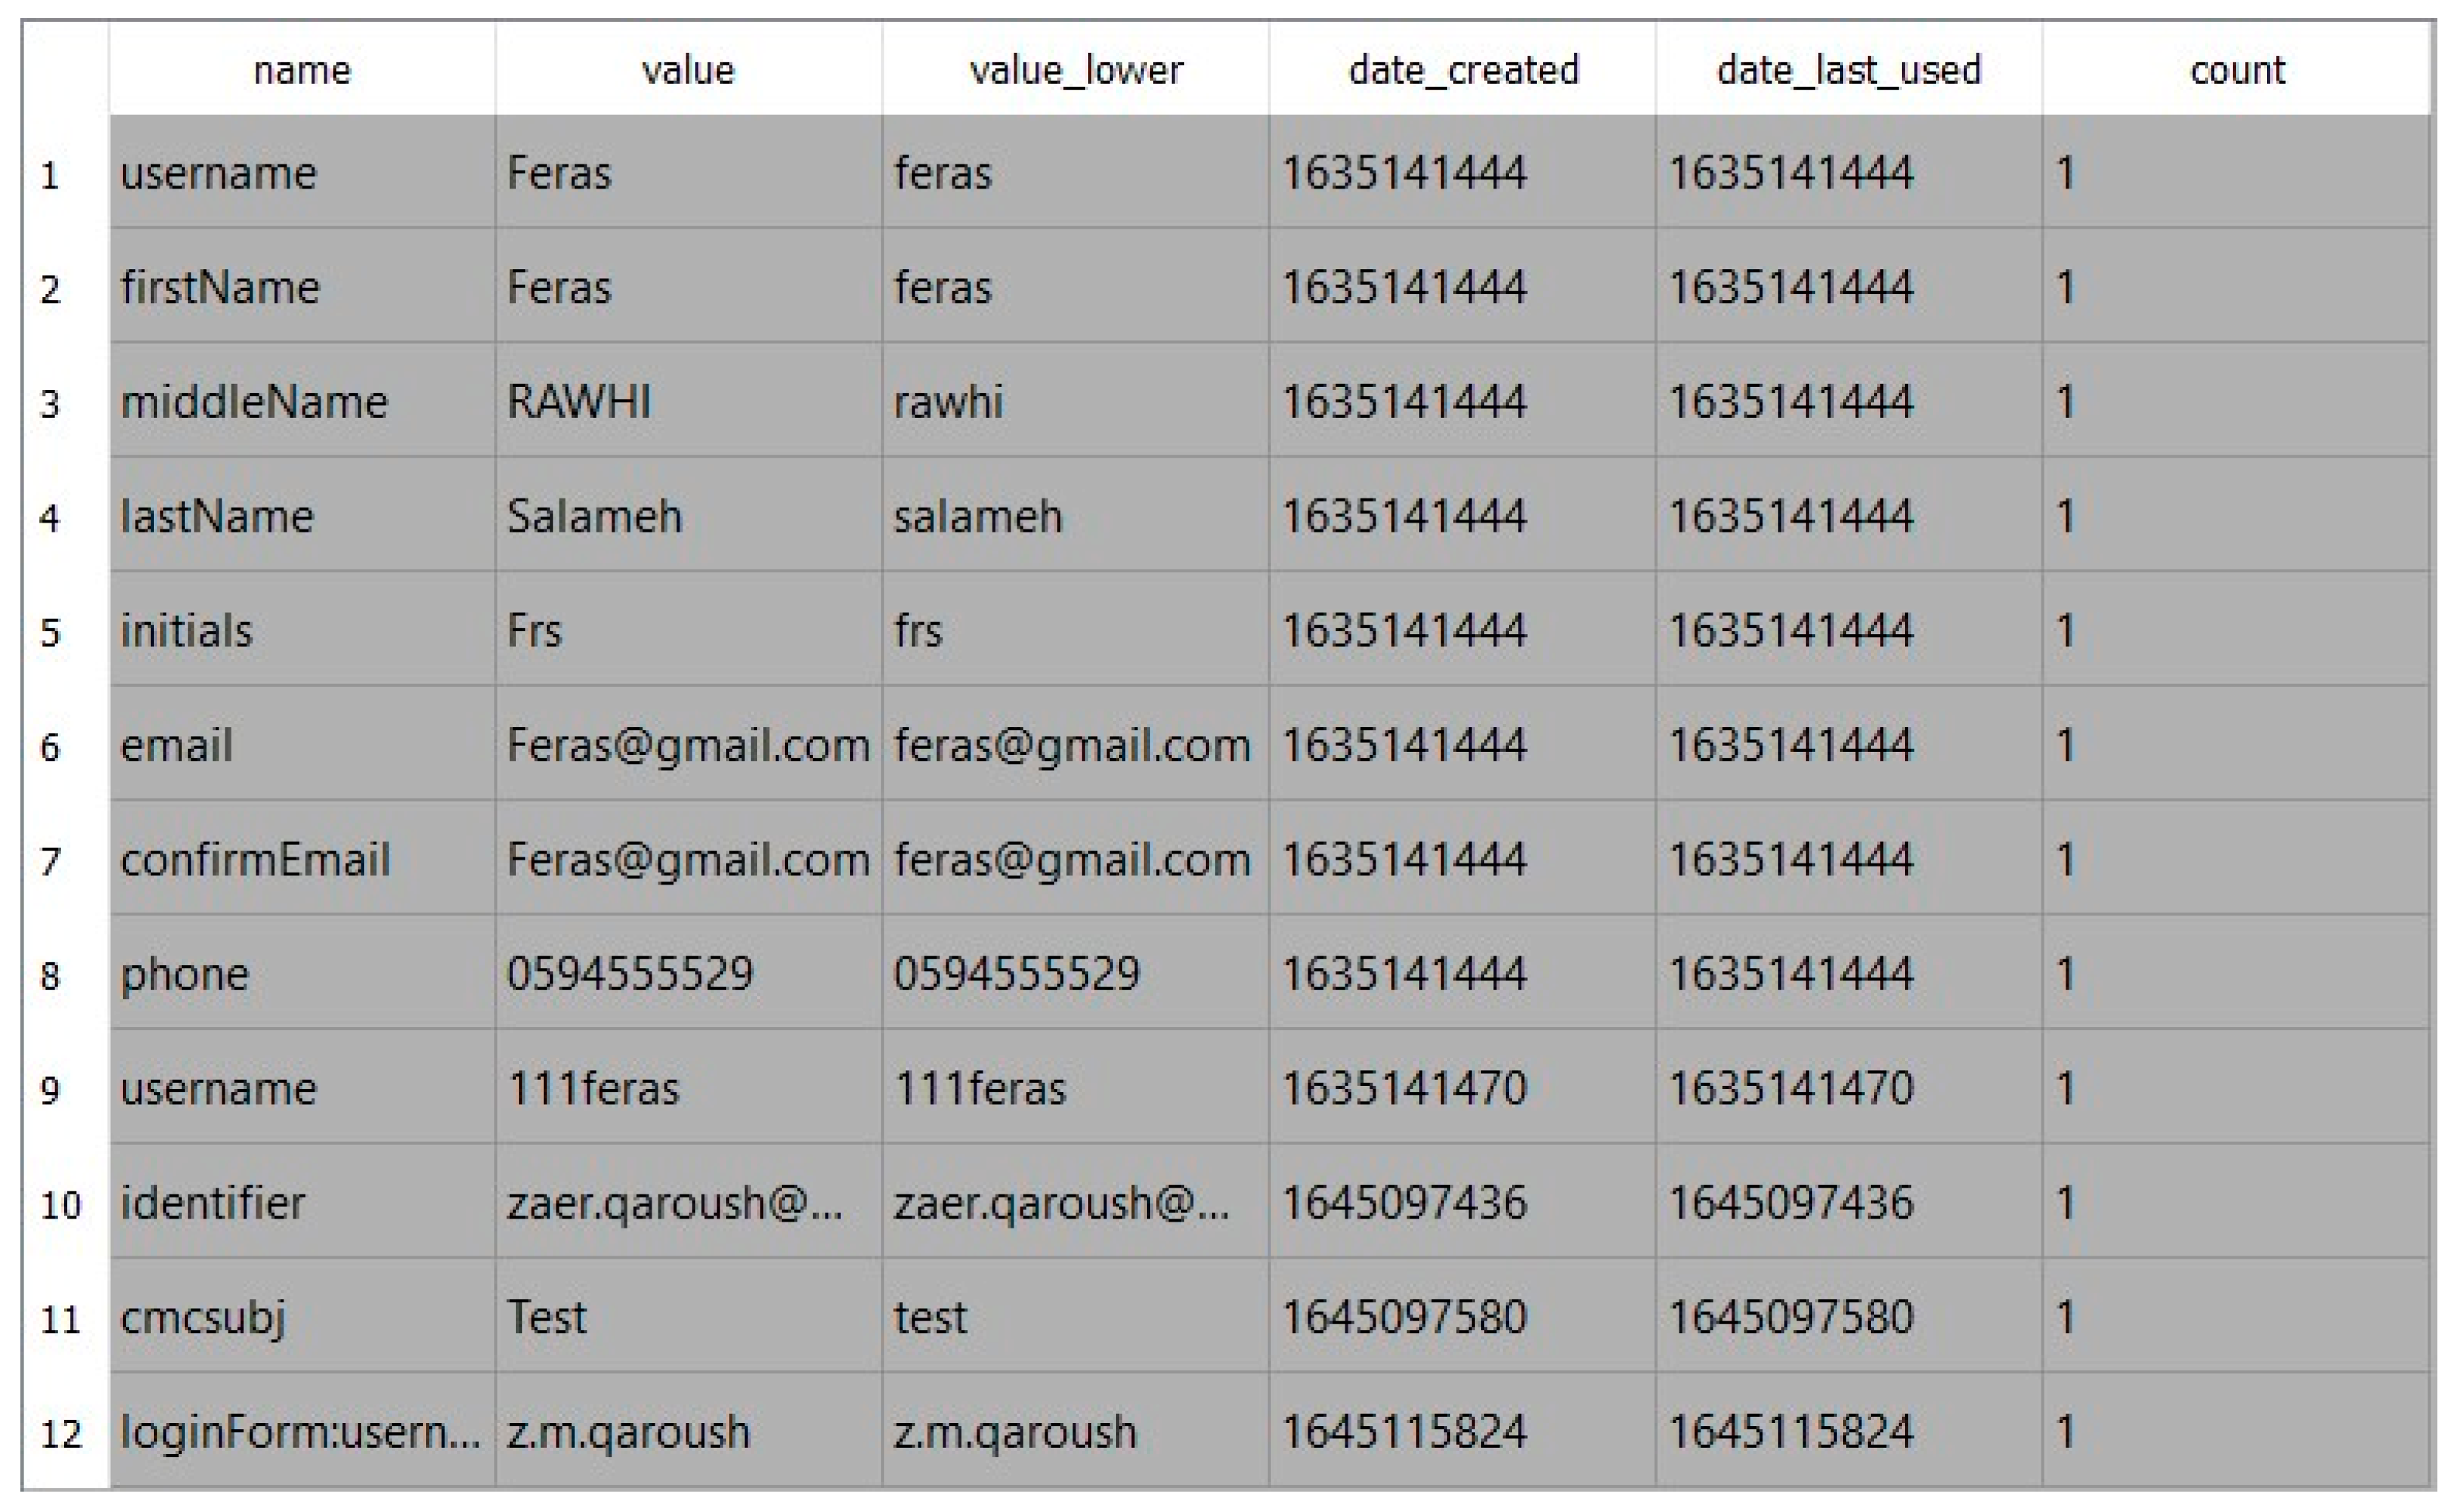Click the 1645115824 date_created cell
This screenshot has height=1512, width=2460.
(x=1404, y=1431)
